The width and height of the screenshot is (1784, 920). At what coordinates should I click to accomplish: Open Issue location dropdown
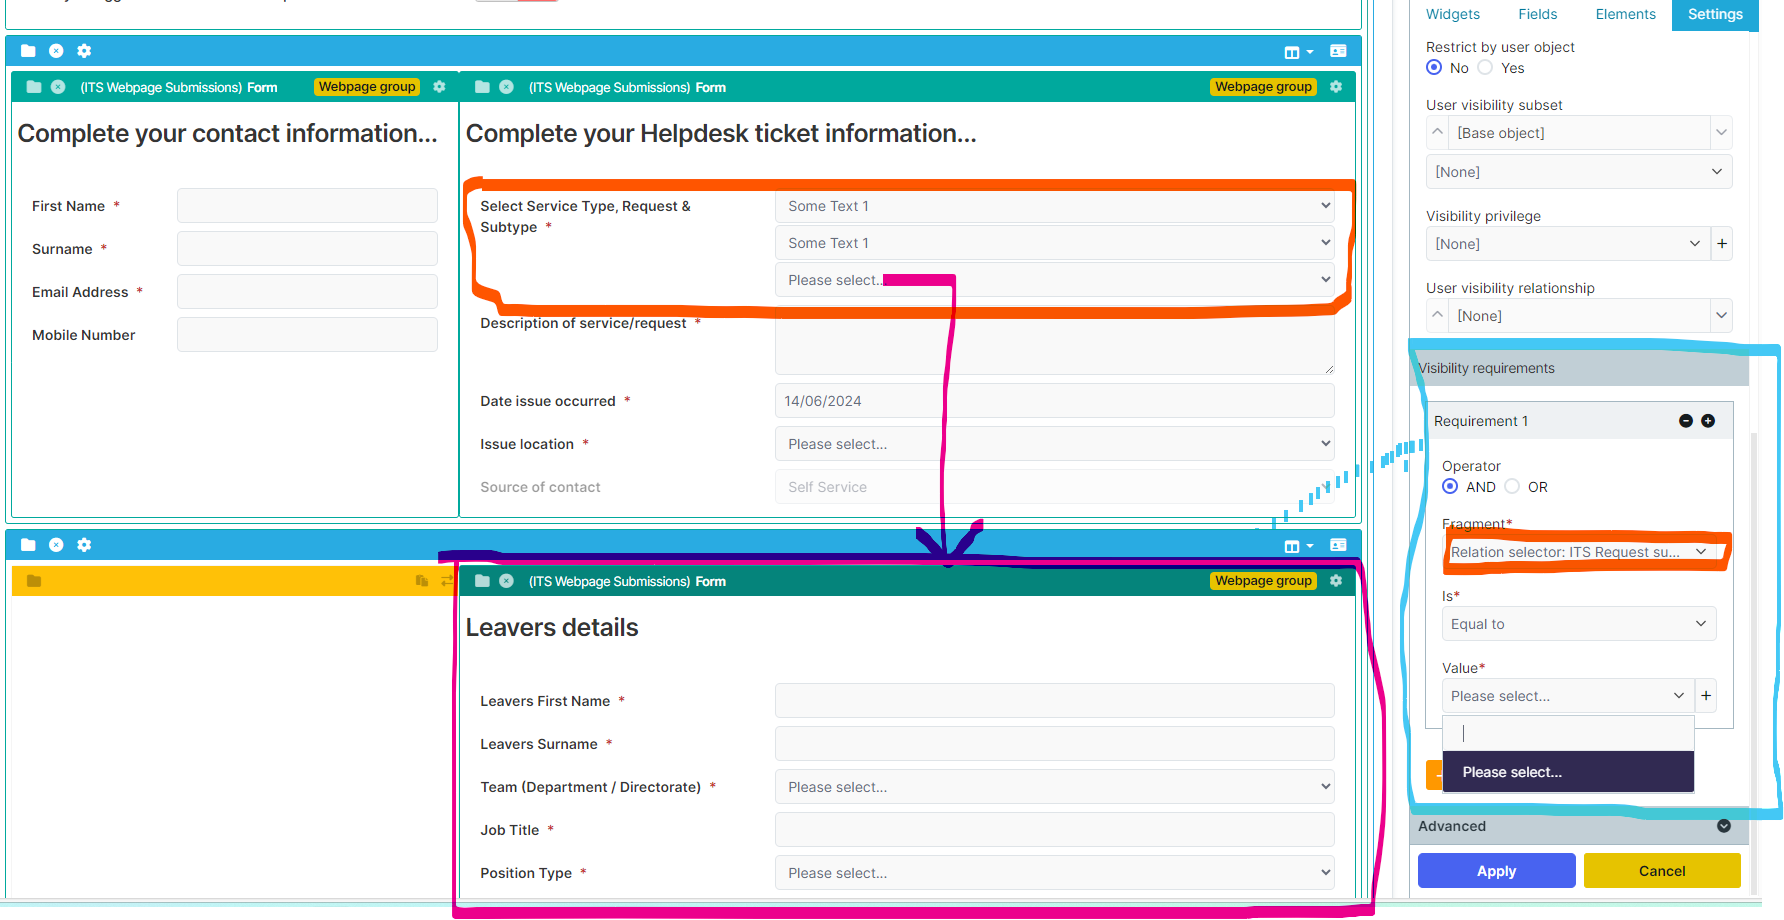1055,444
